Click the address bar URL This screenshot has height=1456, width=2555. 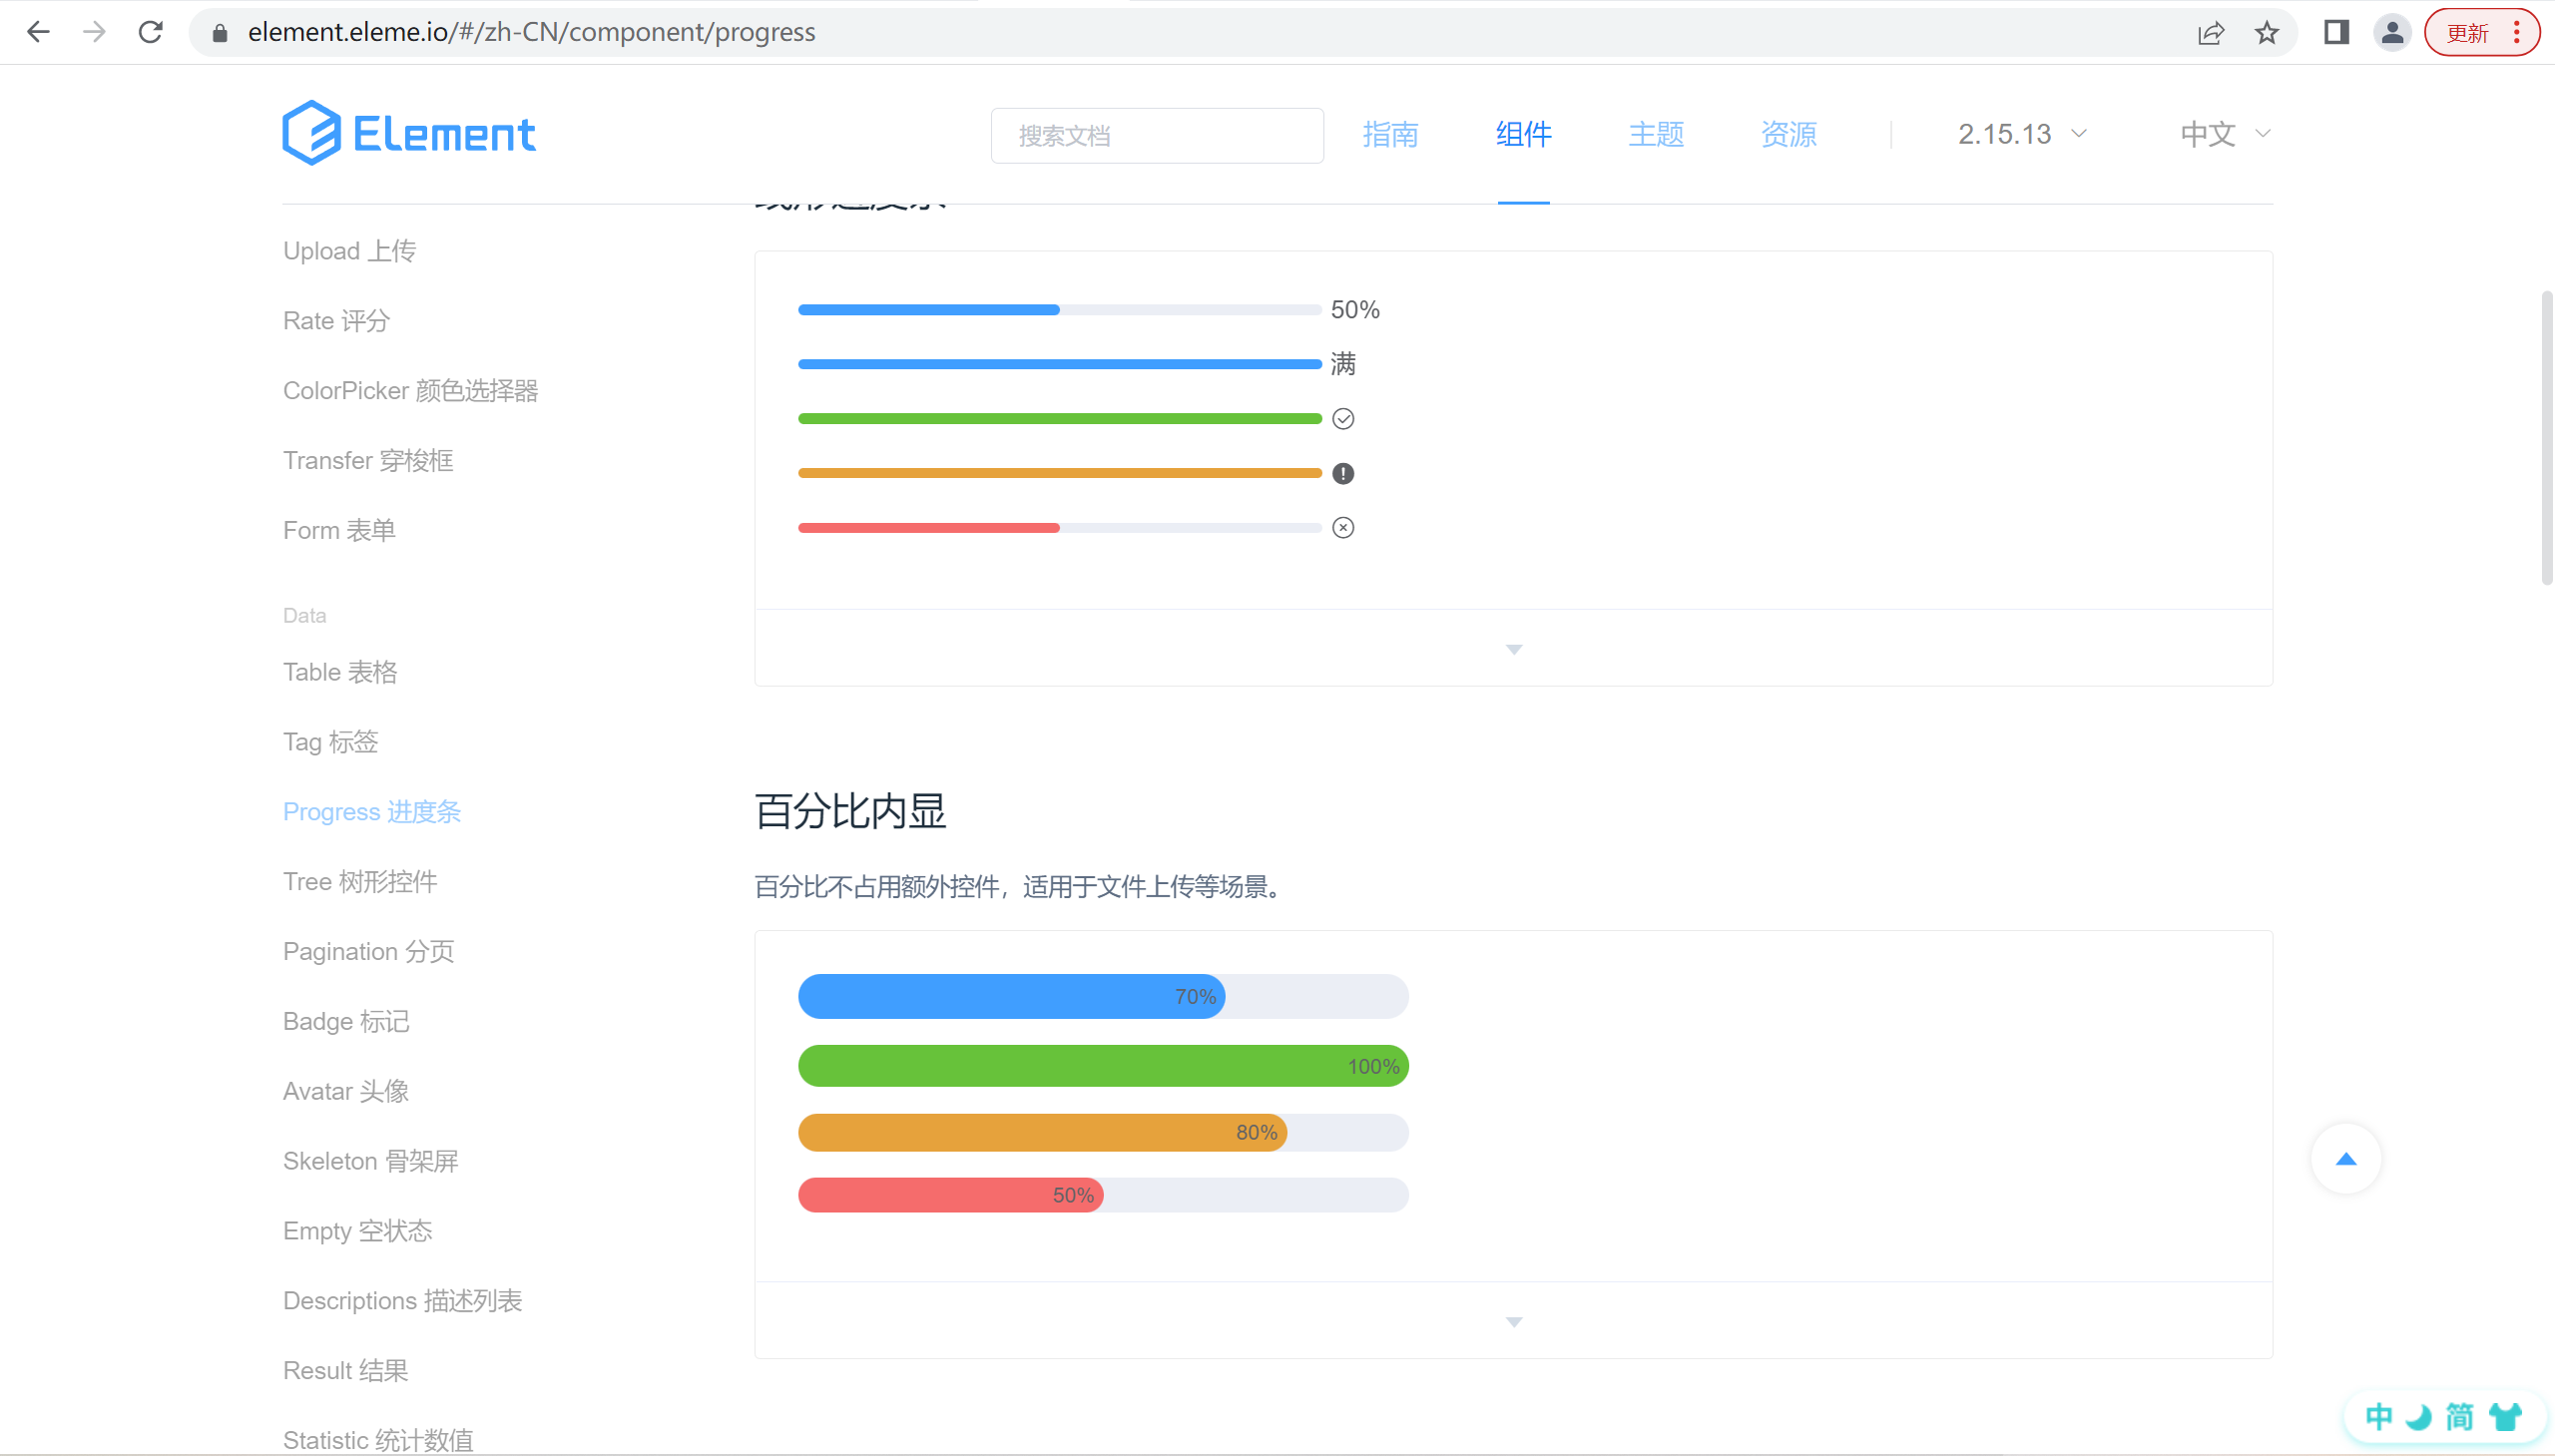coord(532,32)
